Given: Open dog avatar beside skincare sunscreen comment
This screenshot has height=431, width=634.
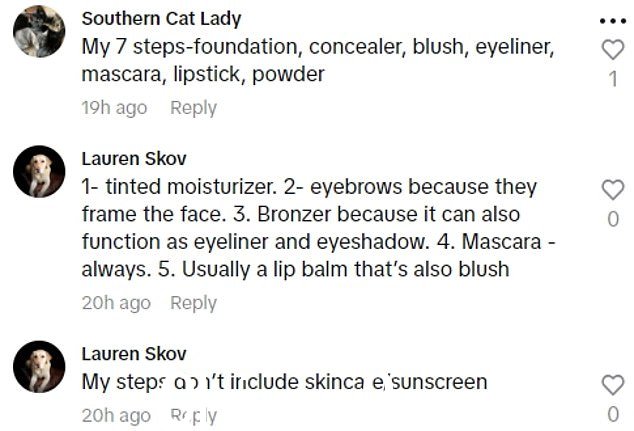Looking at the screenshot, I should pos(39,367).
